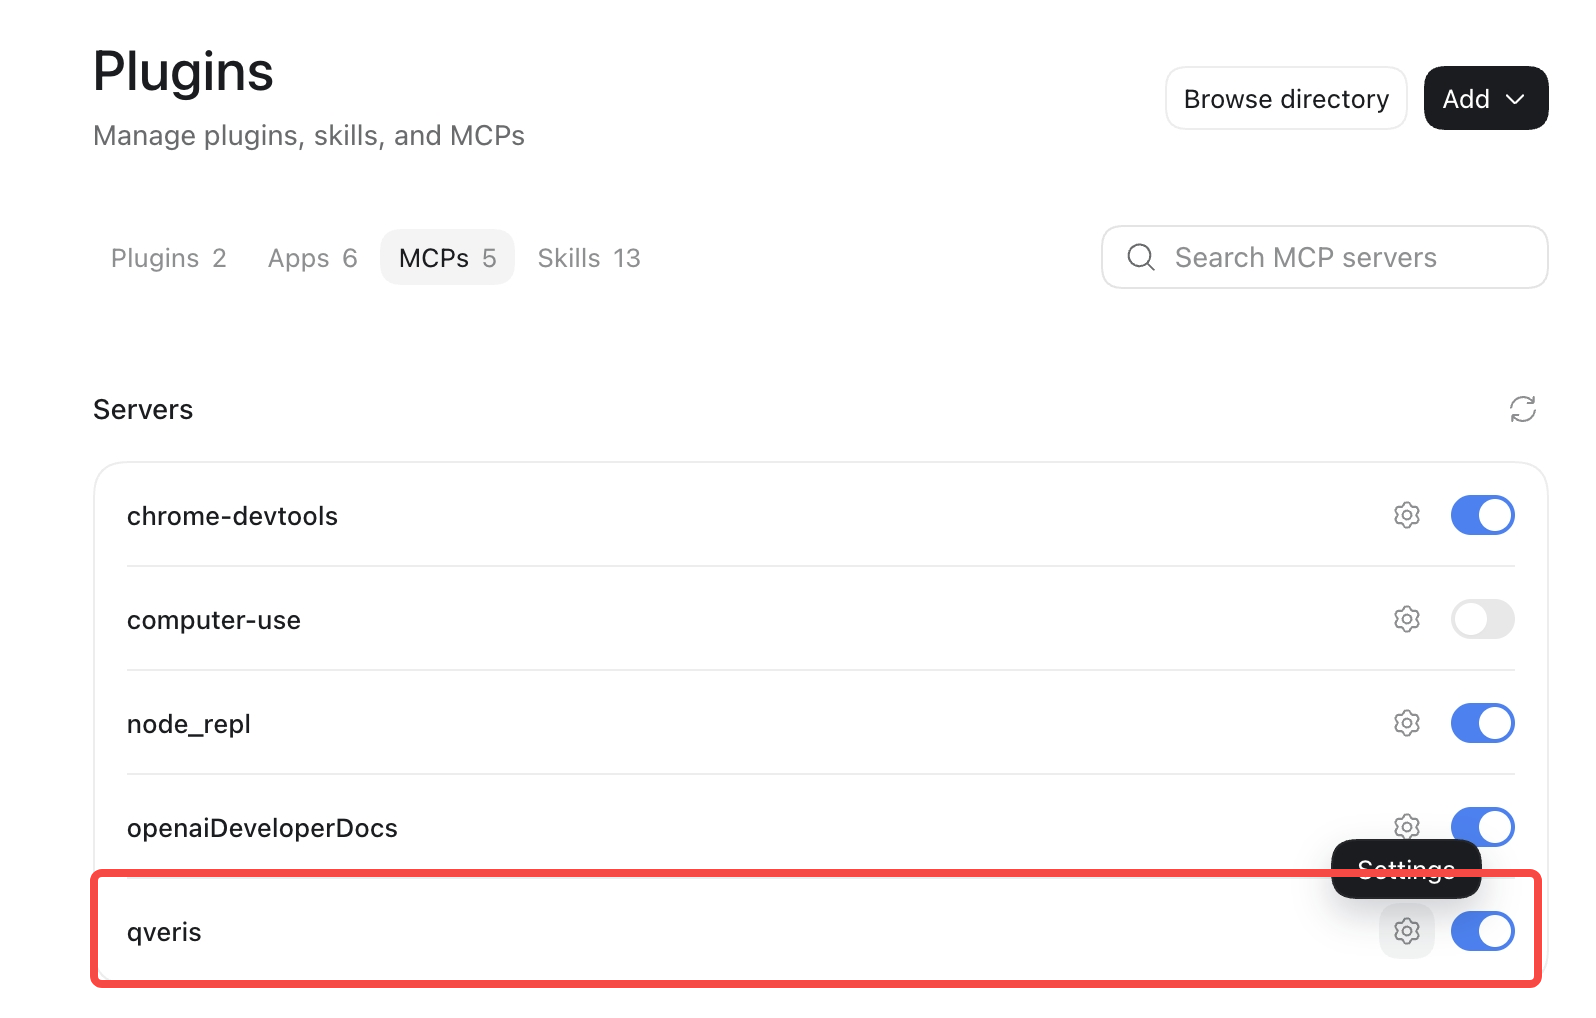1596x1018 pixels.
Task: Click the Browse directory button
Action: (1286, 98)
